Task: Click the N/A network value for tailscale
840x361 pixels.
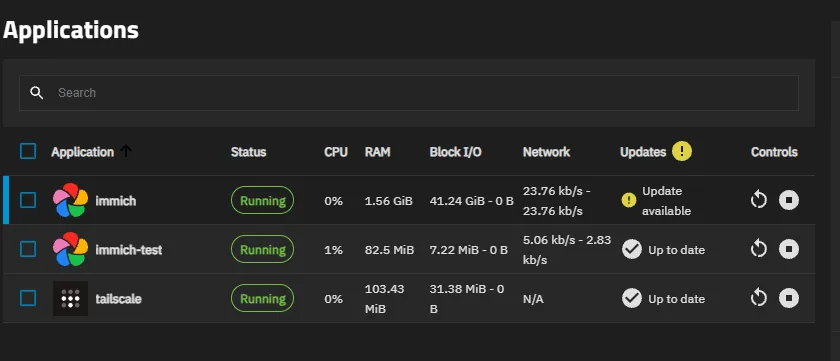Action: tap(533, 299)
